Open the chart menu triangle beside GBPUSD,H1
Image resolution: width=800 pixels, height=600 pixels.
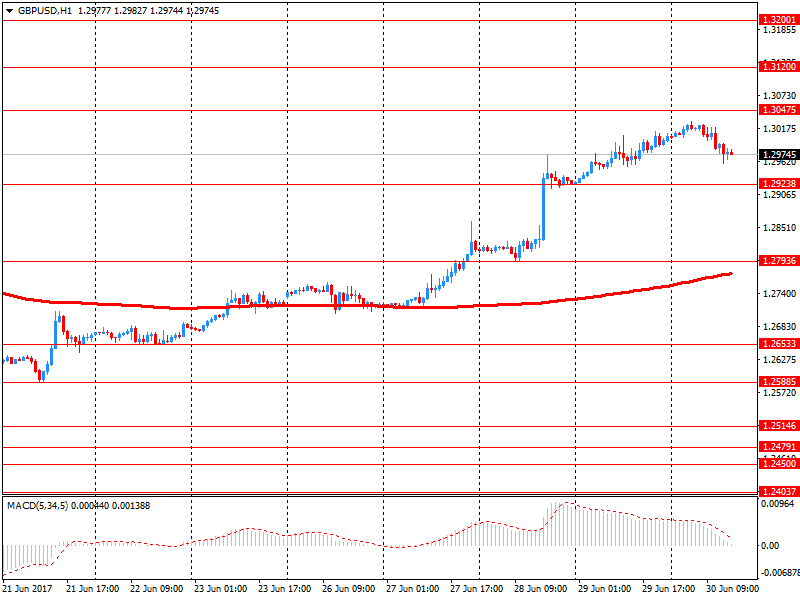9,11
